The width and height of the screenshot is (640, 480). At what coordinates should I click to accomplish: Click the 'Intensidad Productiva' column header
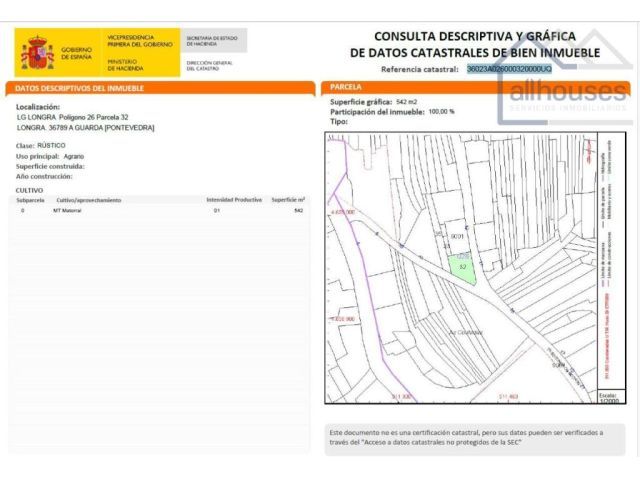(234, 200)
